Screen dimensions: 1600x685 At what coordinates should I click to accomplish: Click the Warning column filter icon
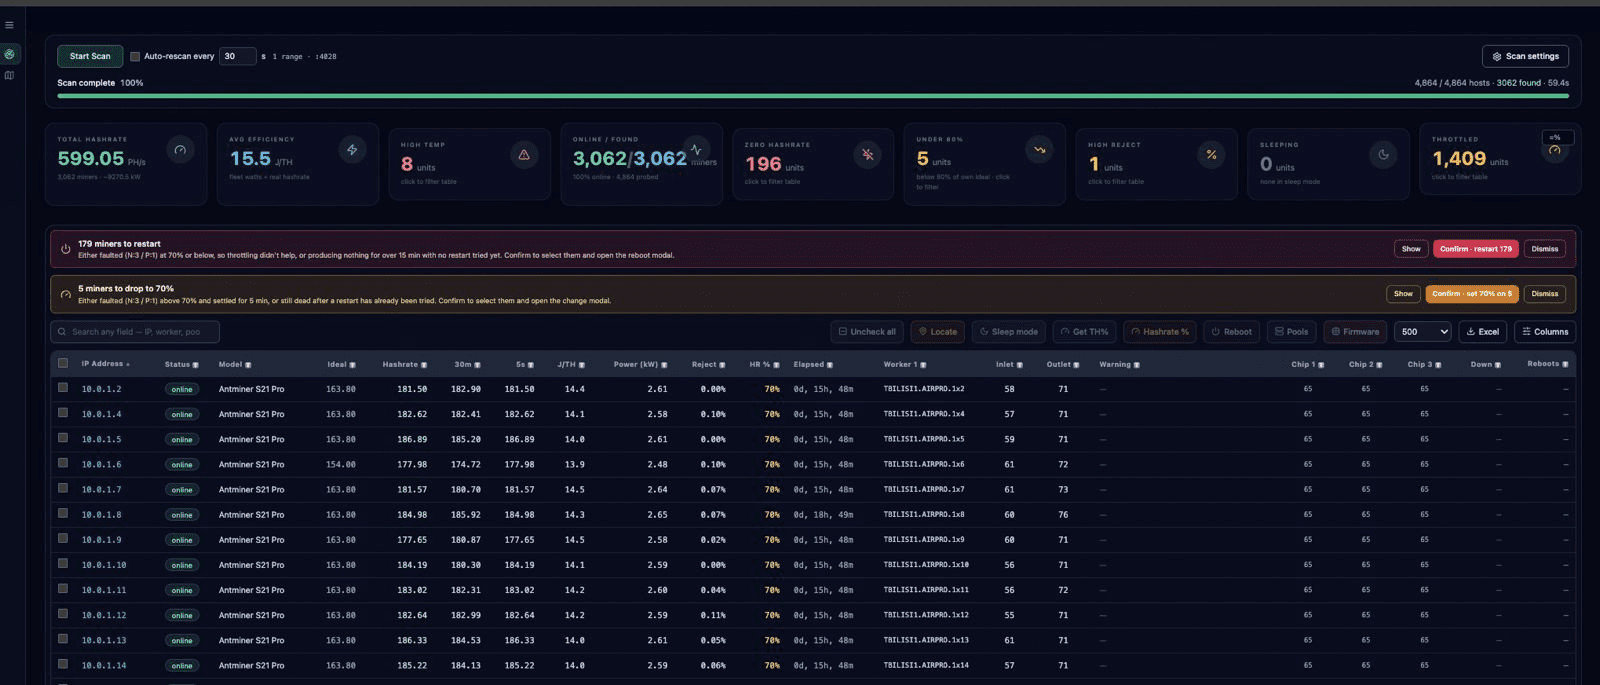pyautogui.click(x=1137, y=365)
